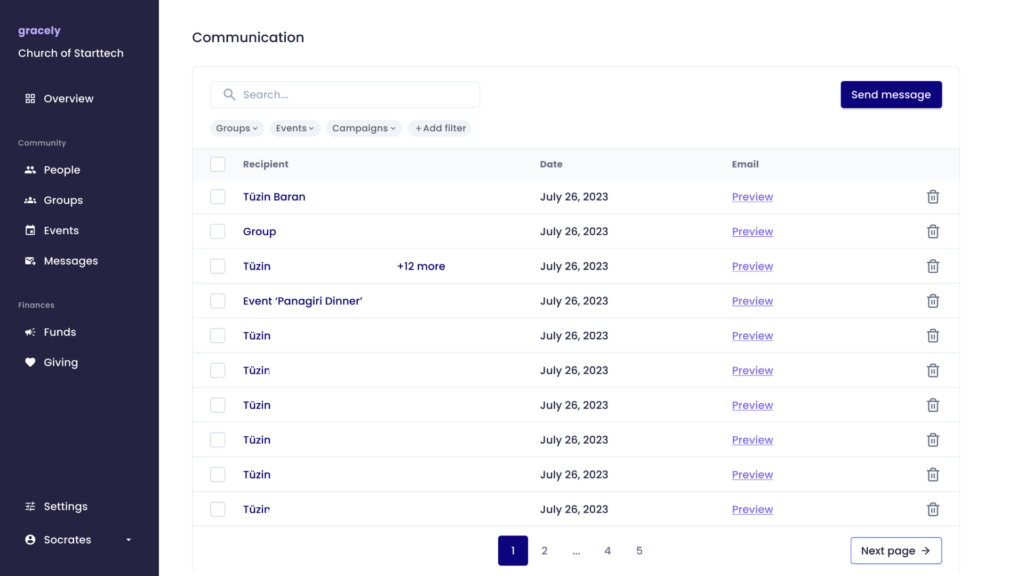Click the megaphone icon next to Funds
This screenshot has width=1024, height=576.
[30, 332]
